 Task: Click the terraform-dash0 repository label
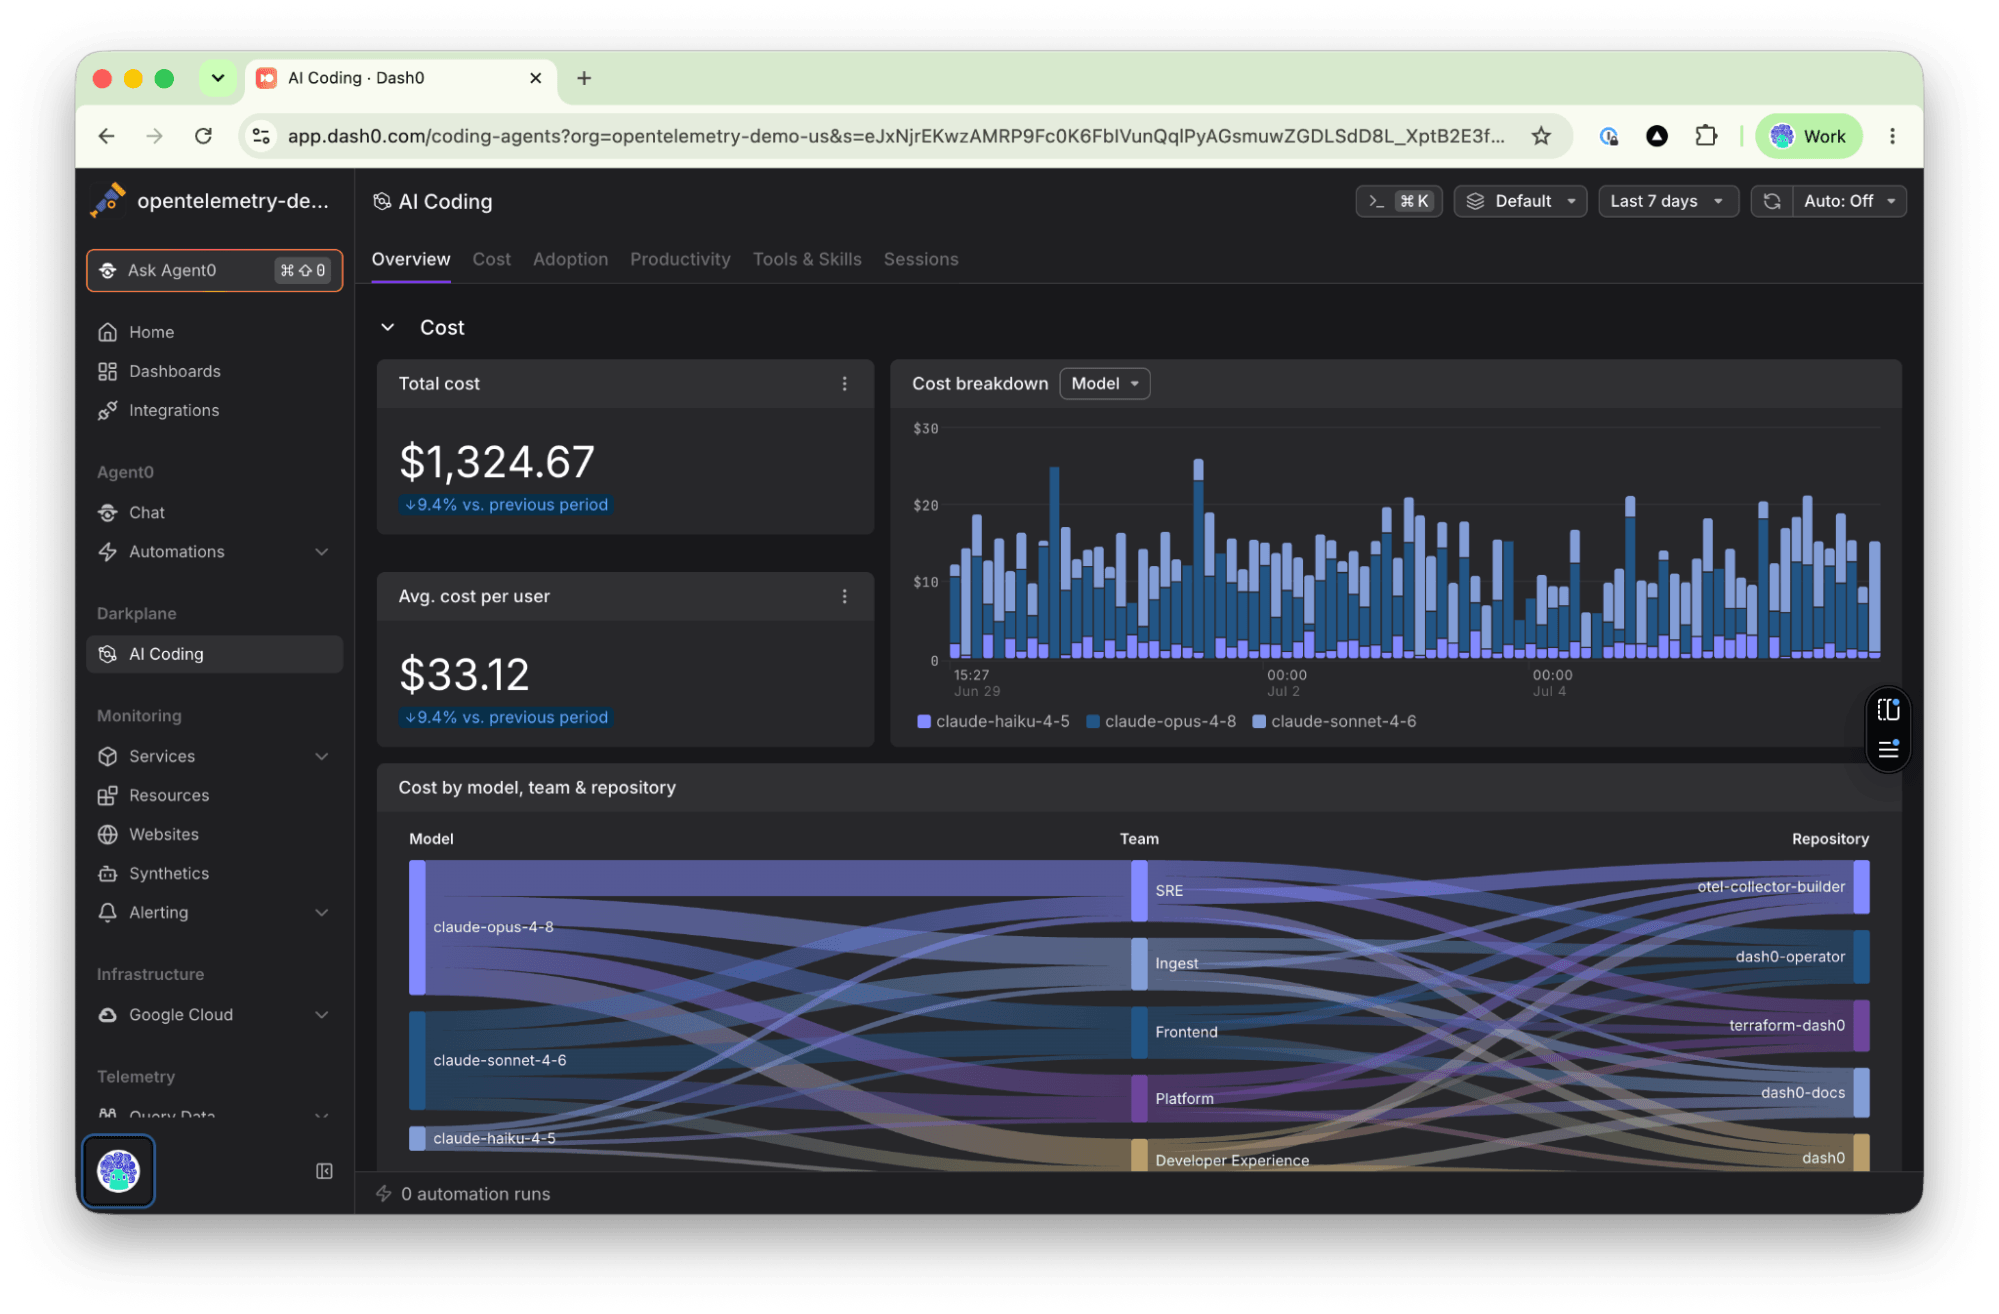1786,1025
